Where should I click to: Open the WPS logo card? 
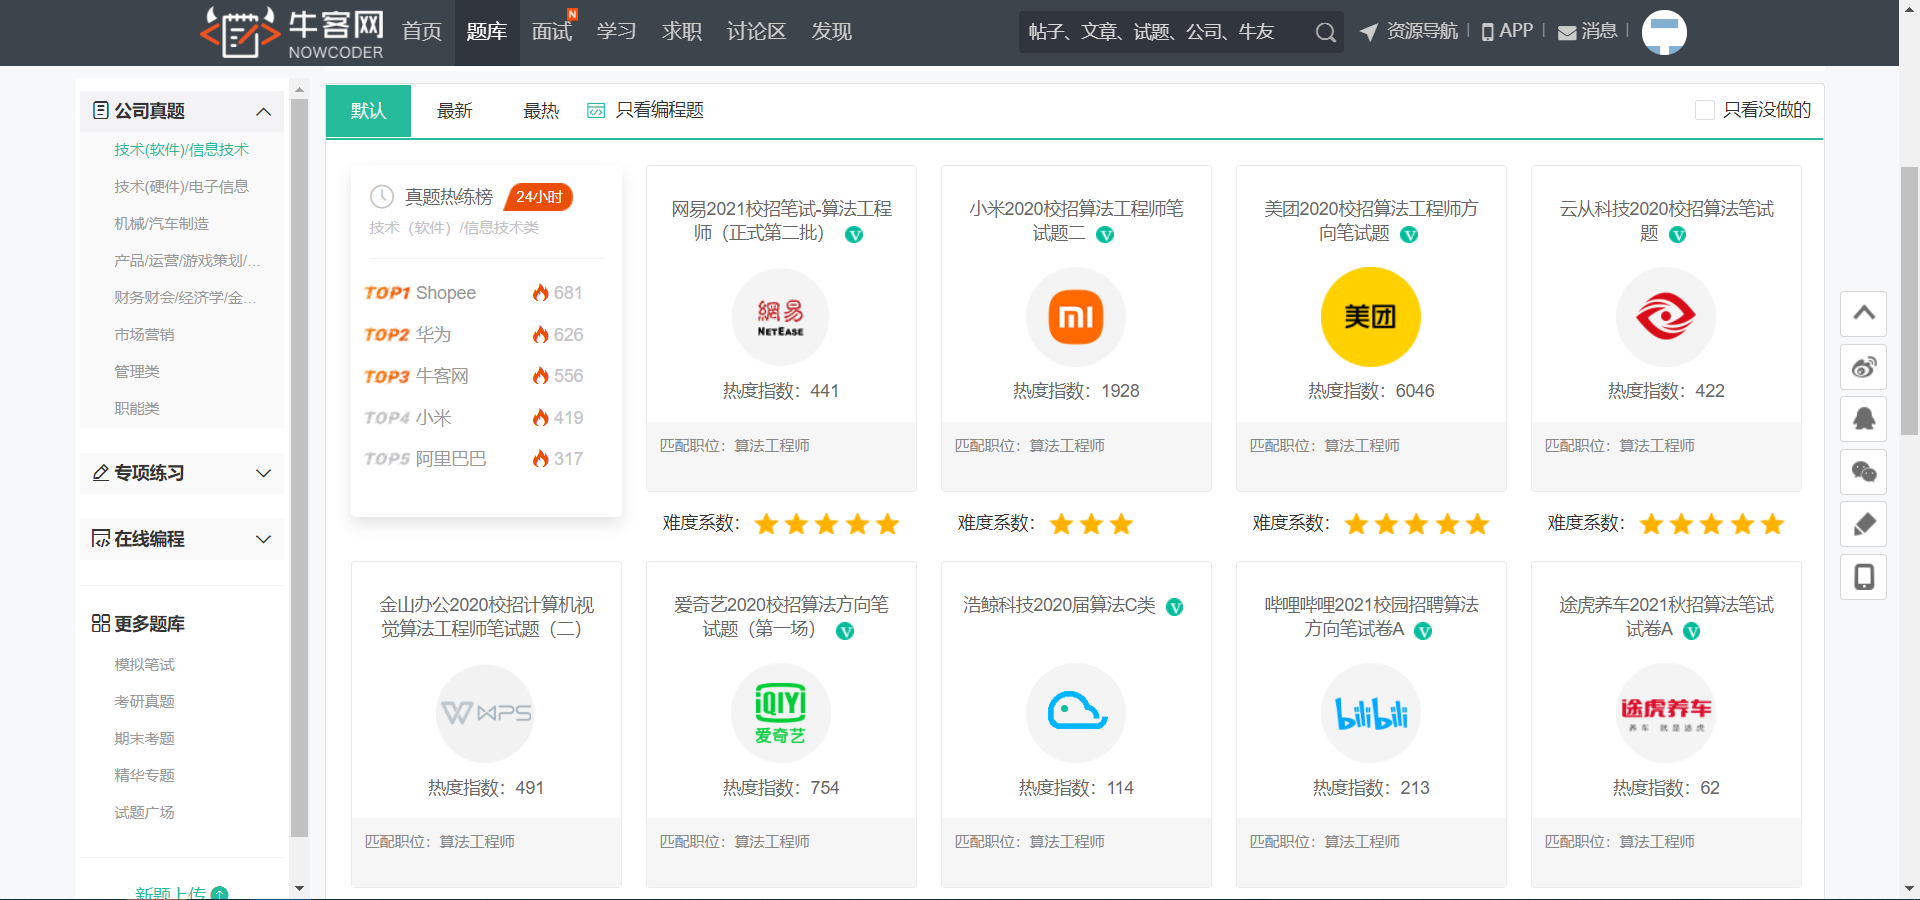pos(486,713)
